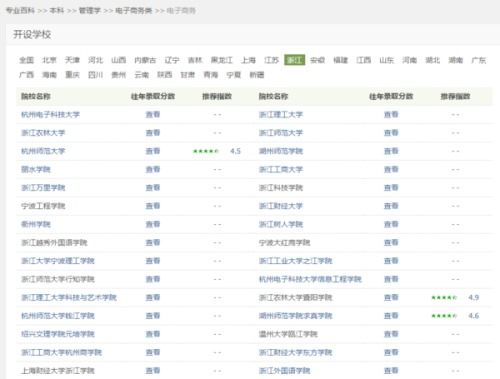Choose the 山西 region filter

[x=118, y=60]
